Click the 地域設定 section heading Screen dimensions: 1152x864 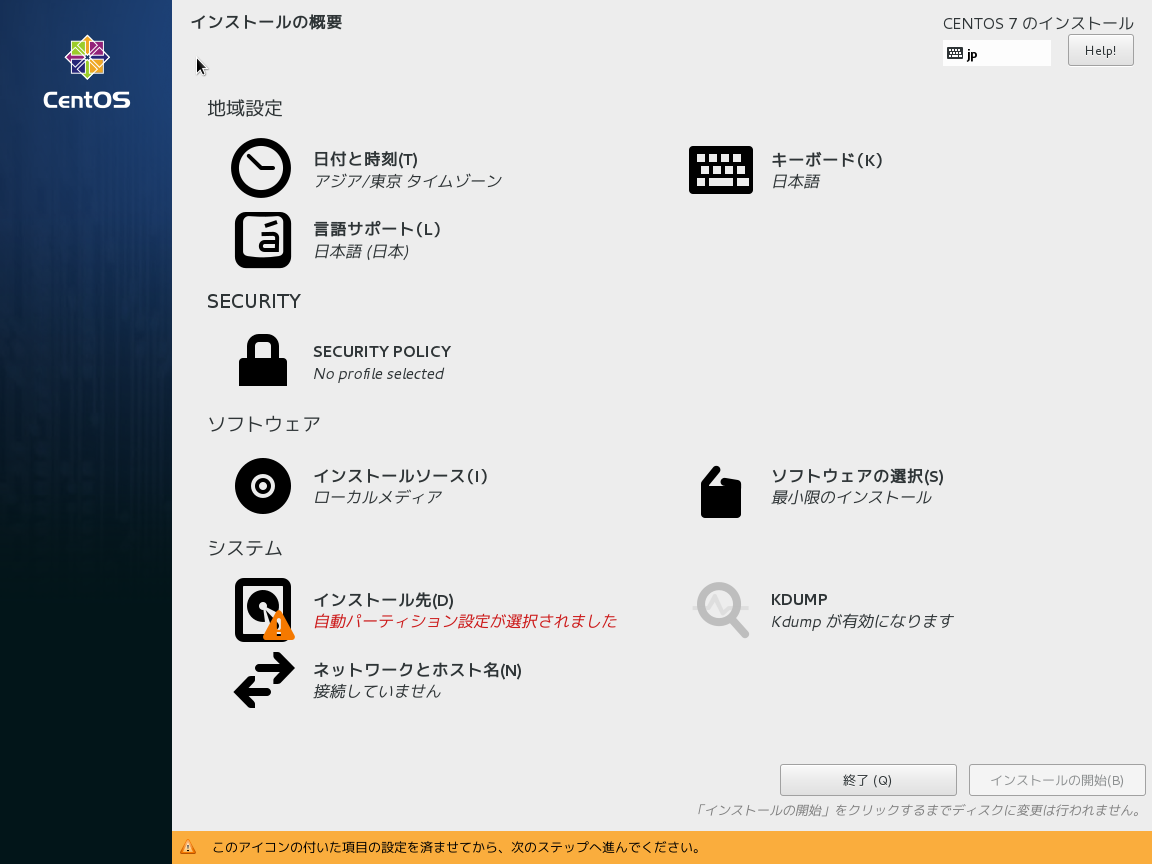(x=245, y=109)
